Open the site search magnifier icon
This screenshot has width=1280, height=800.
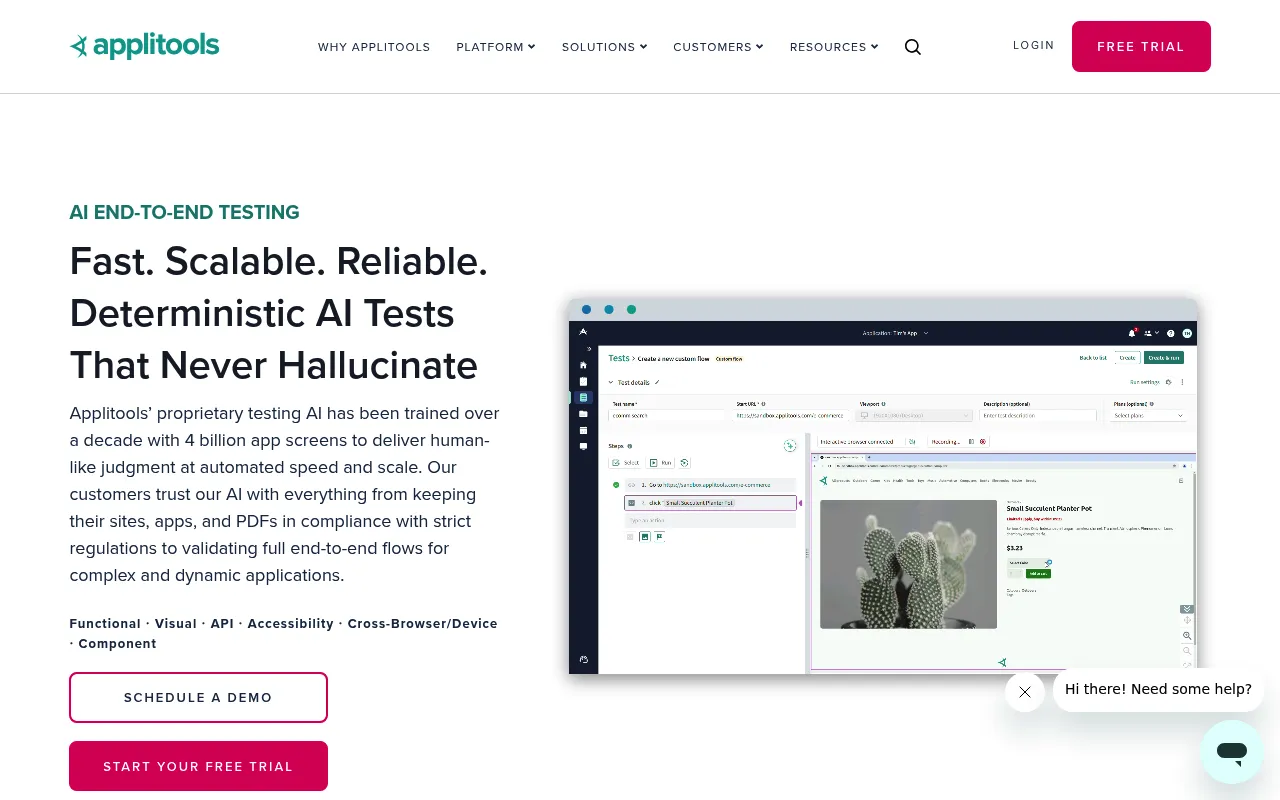point(913,47)
